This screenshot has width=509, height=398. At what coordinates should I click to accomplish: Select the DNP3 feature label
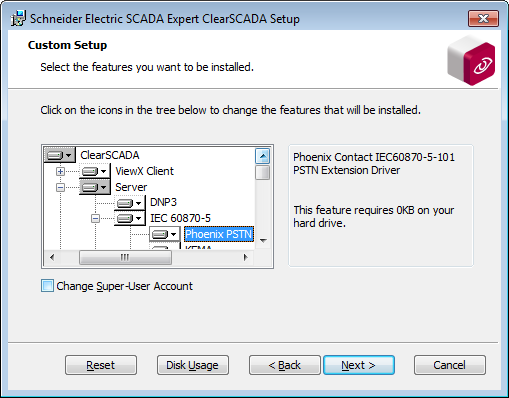pyautogui.click(x=163, y=203)
